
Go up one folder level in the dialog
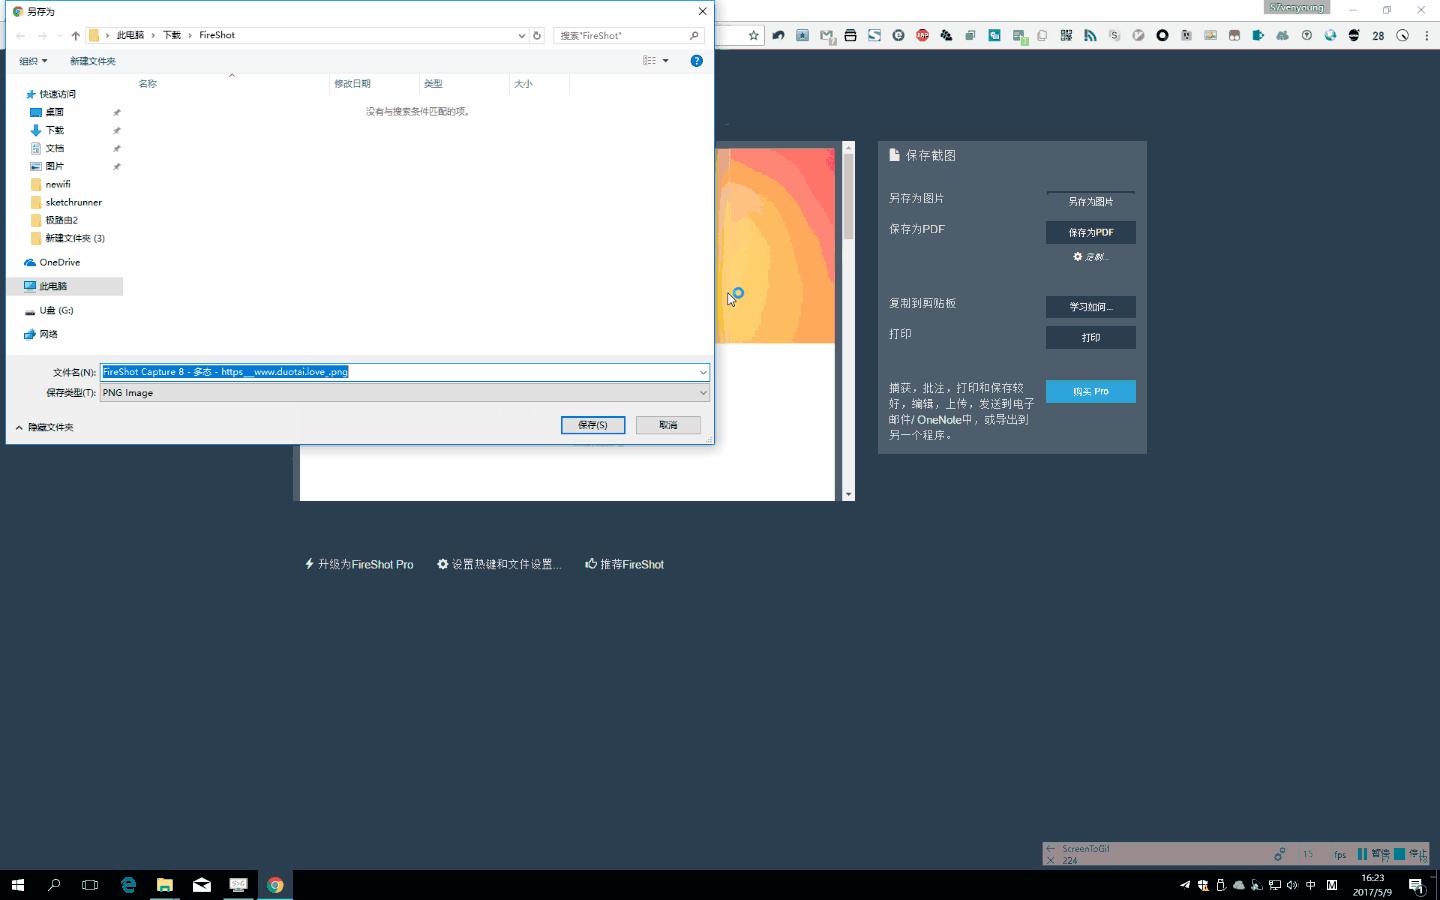75,35
